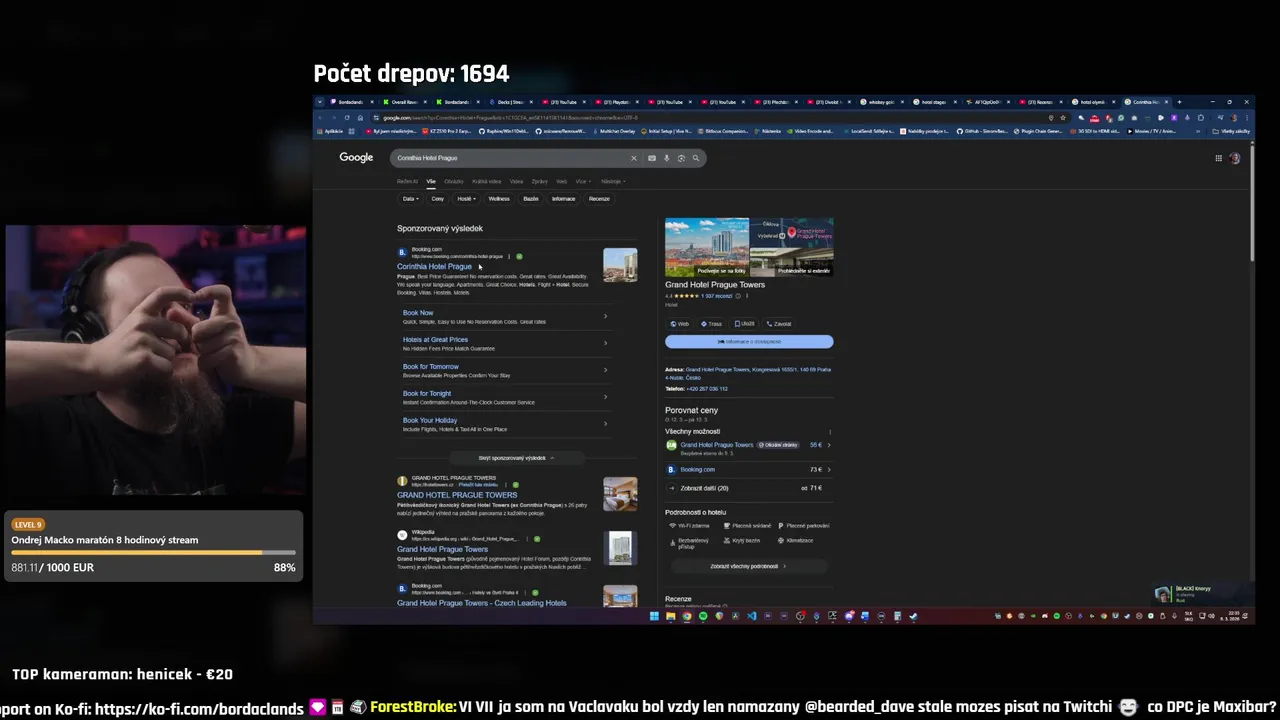
Task: Open Google Lens image search
Action: (x=681, y=158)
